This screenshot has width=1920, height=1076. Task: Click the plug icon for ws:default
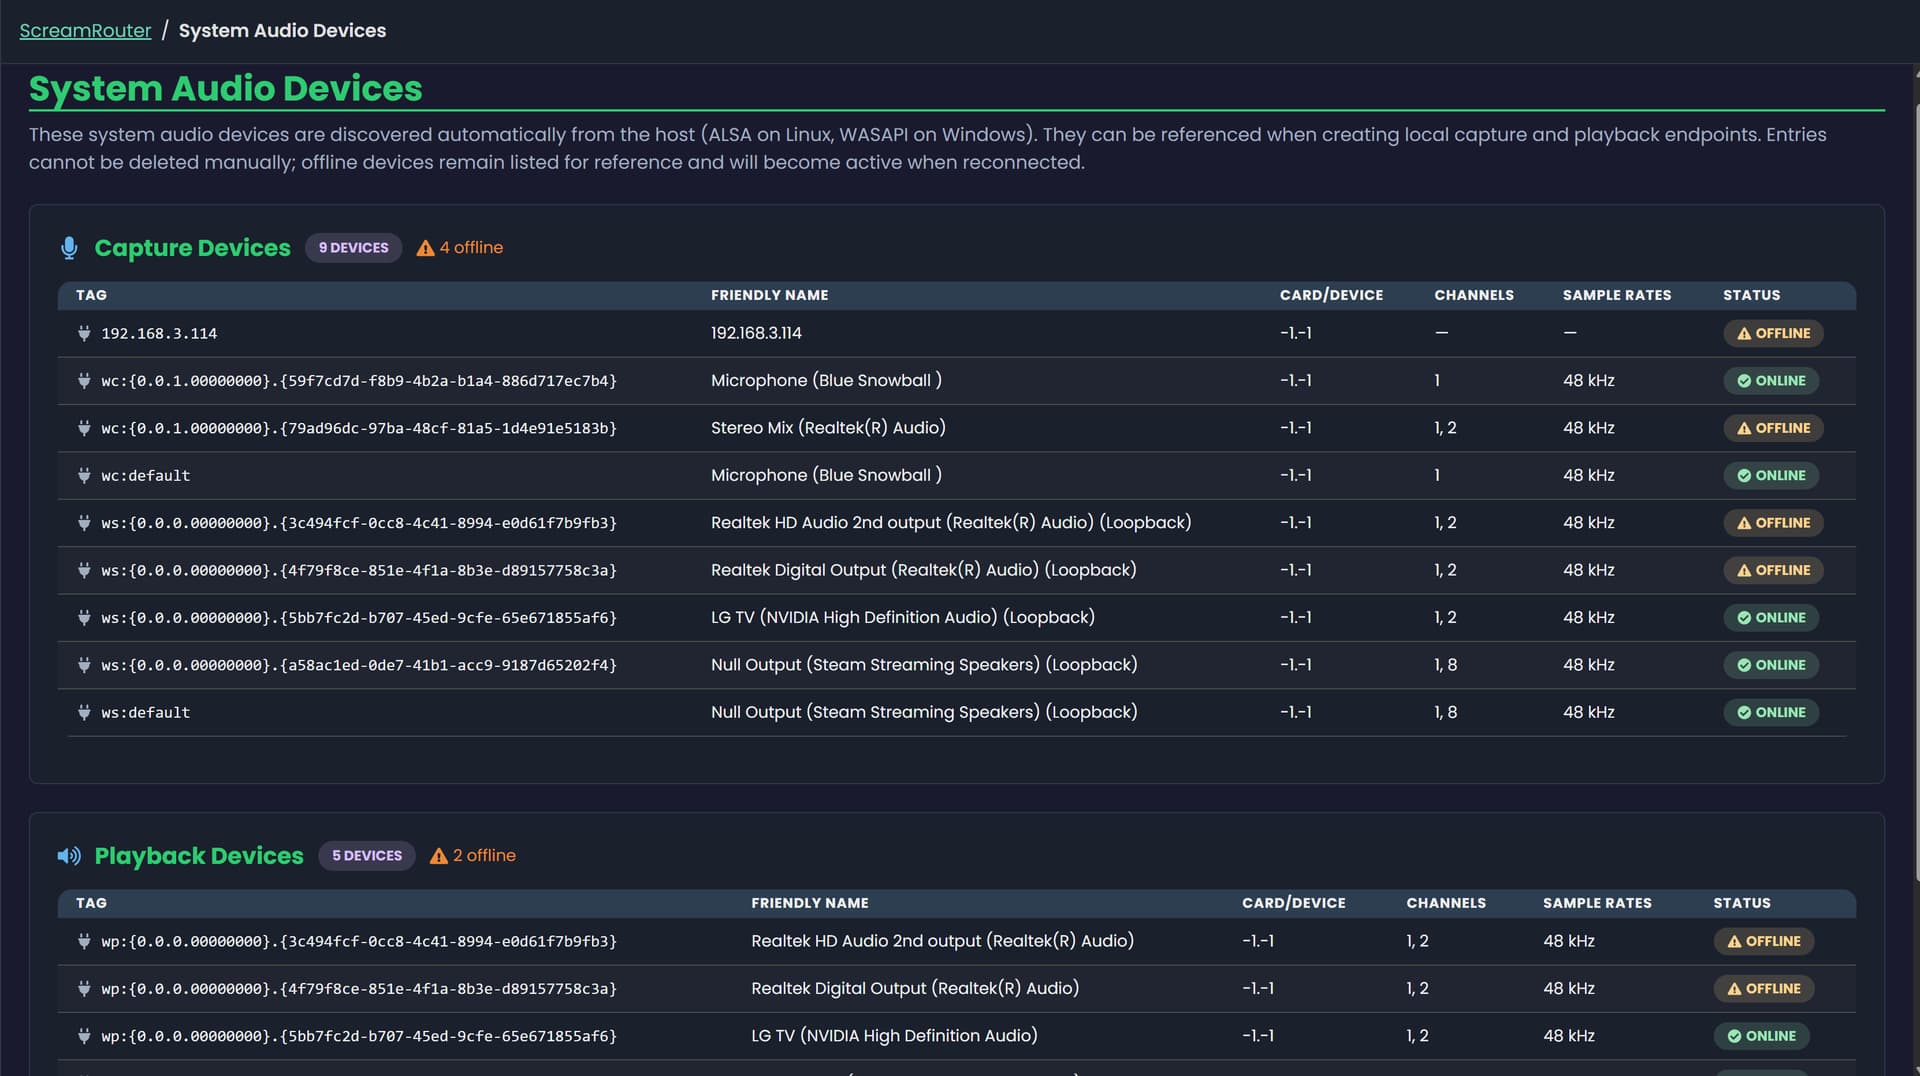84,712
